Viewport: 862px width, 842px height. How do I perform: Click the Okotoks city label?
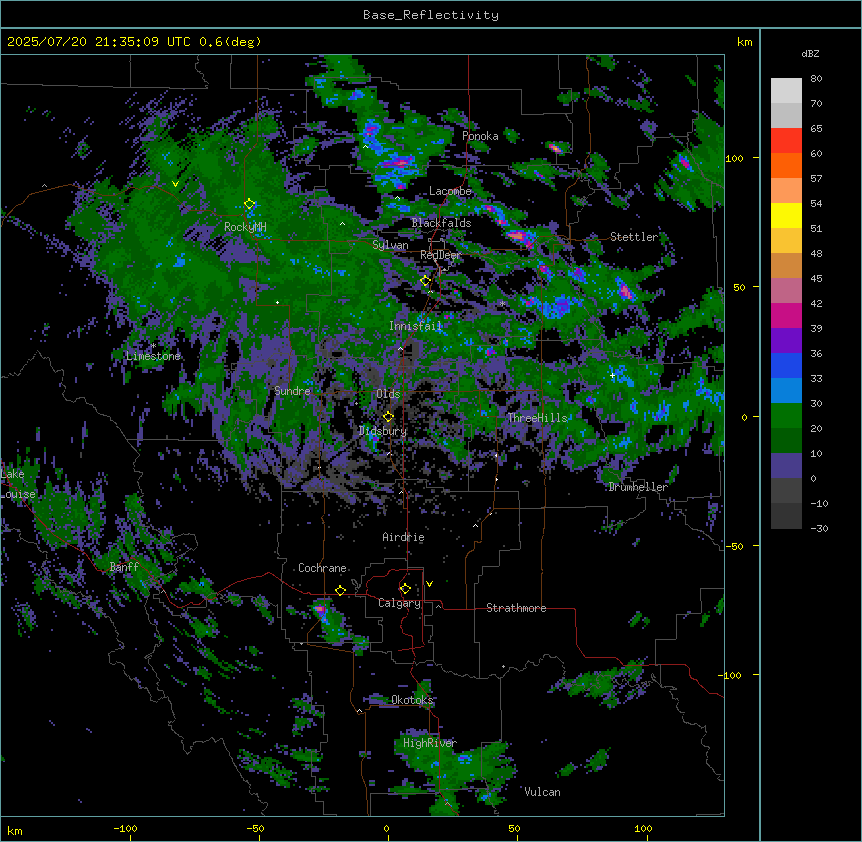pos(412,700)
